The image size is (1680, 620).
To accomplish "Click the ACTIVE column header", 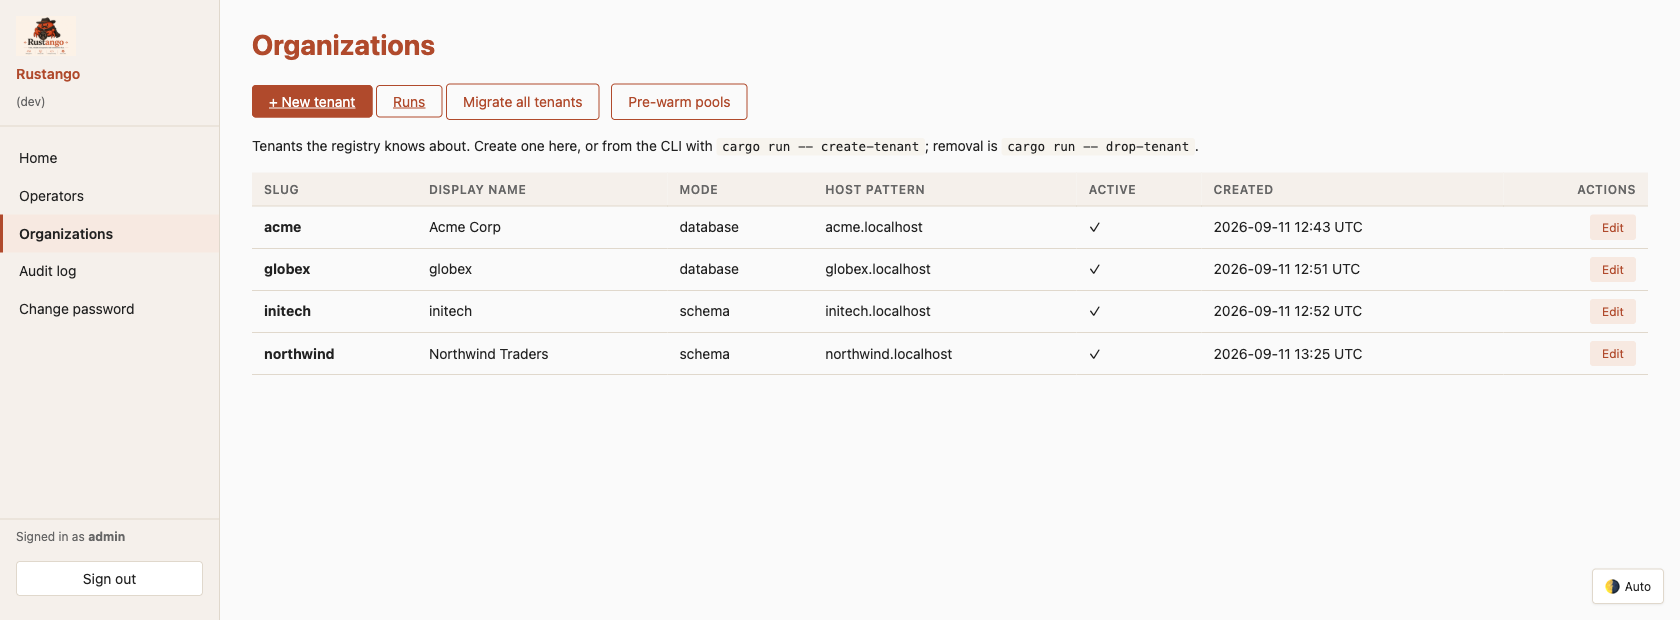I will point(1112,190).
